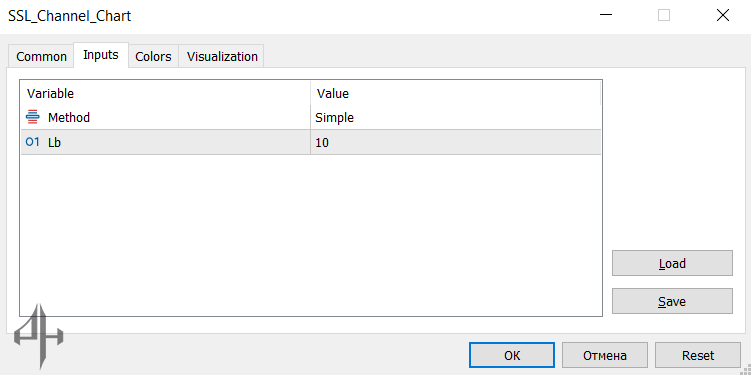Open the Colors tab
Screen dimensions: 751x375
(153, 57)
